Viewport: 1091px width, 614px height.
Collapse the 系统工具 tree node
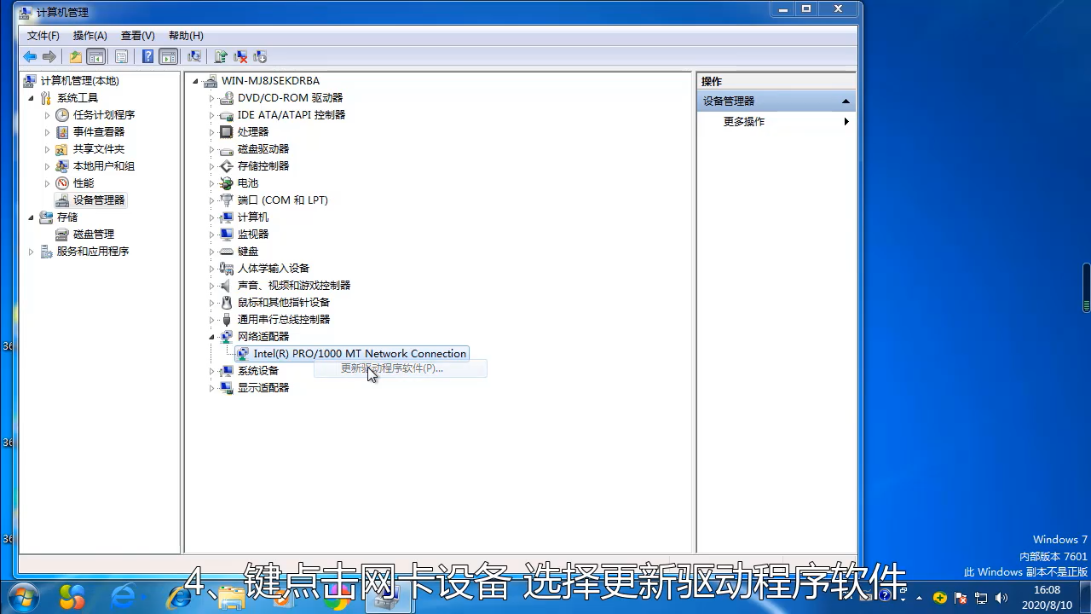[x=31, y=98]
